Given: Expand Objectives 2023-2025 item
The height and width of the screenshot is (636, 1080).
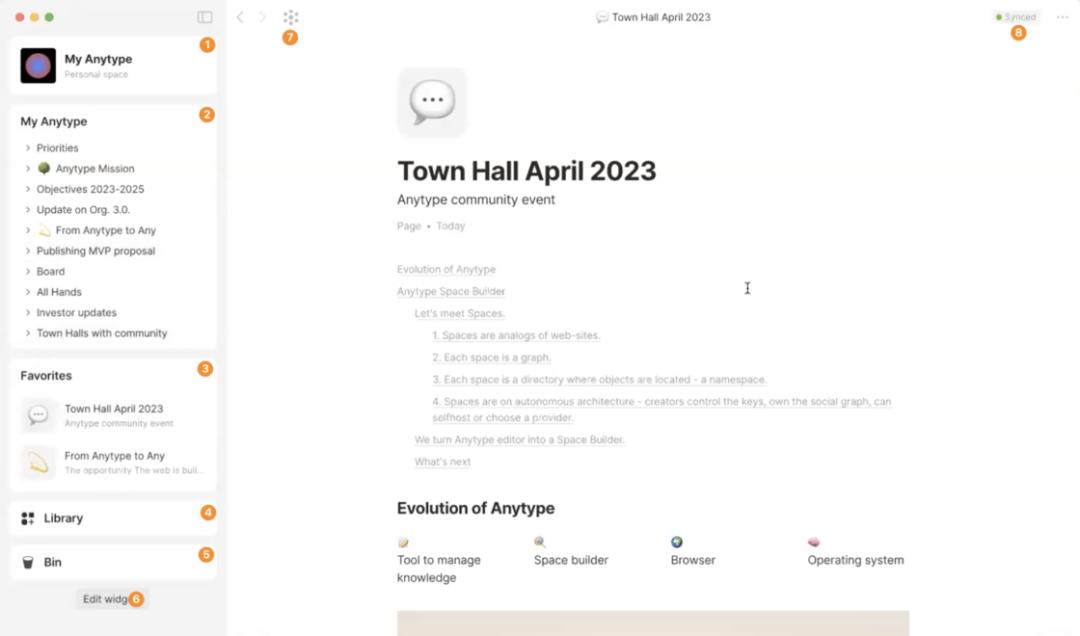Looking at the screenshot, I should coord(28,189).
